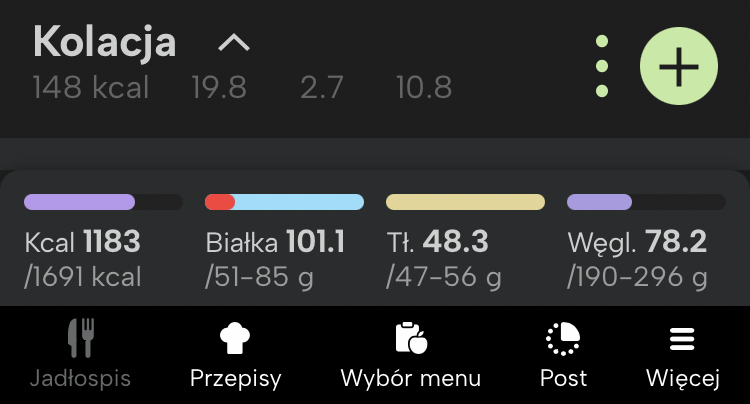This screenshot has height=404, width=750.
Task: Tap the 148 kcal Kolacja summary
Action: (x=91, y=88)
